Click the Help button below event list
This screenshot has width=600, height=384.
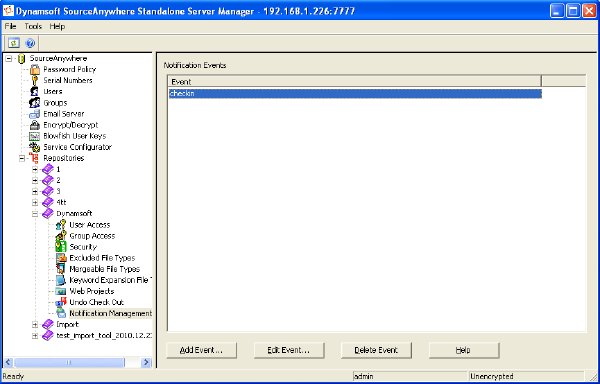464,350
